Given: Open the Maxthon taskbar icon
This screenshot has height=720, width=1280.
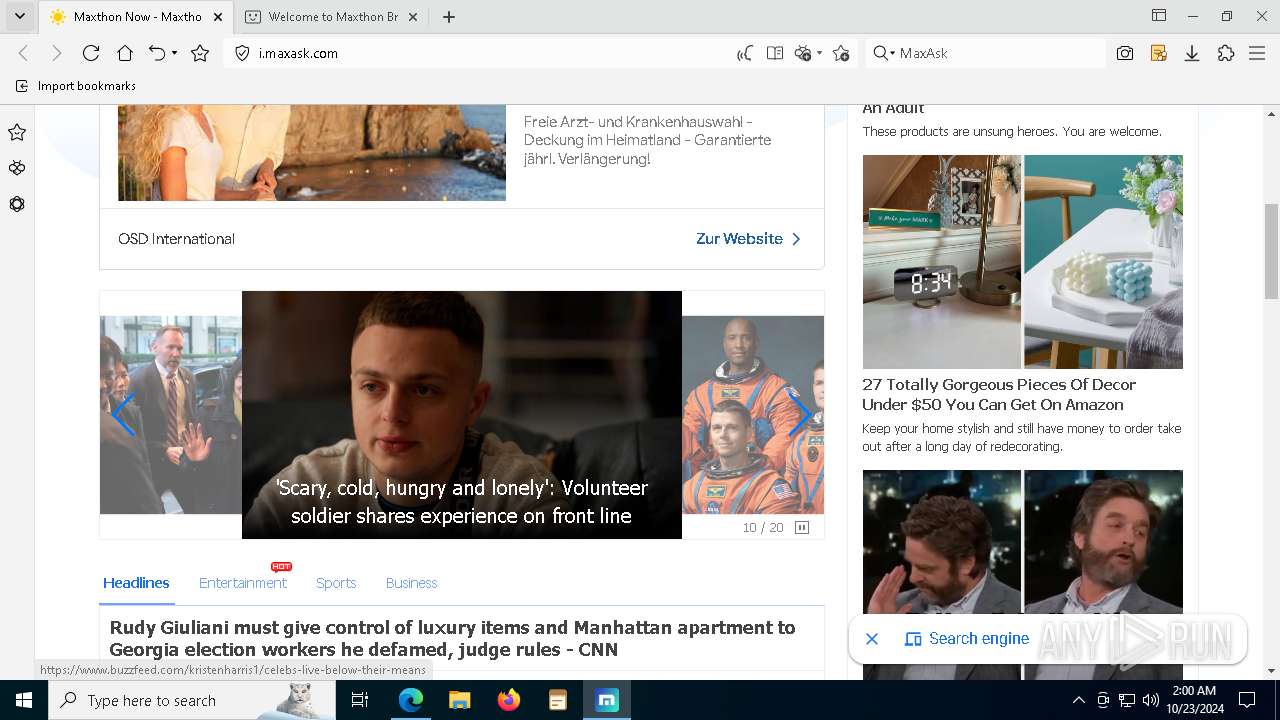Looking at the screenshot, I should (606, 700).
